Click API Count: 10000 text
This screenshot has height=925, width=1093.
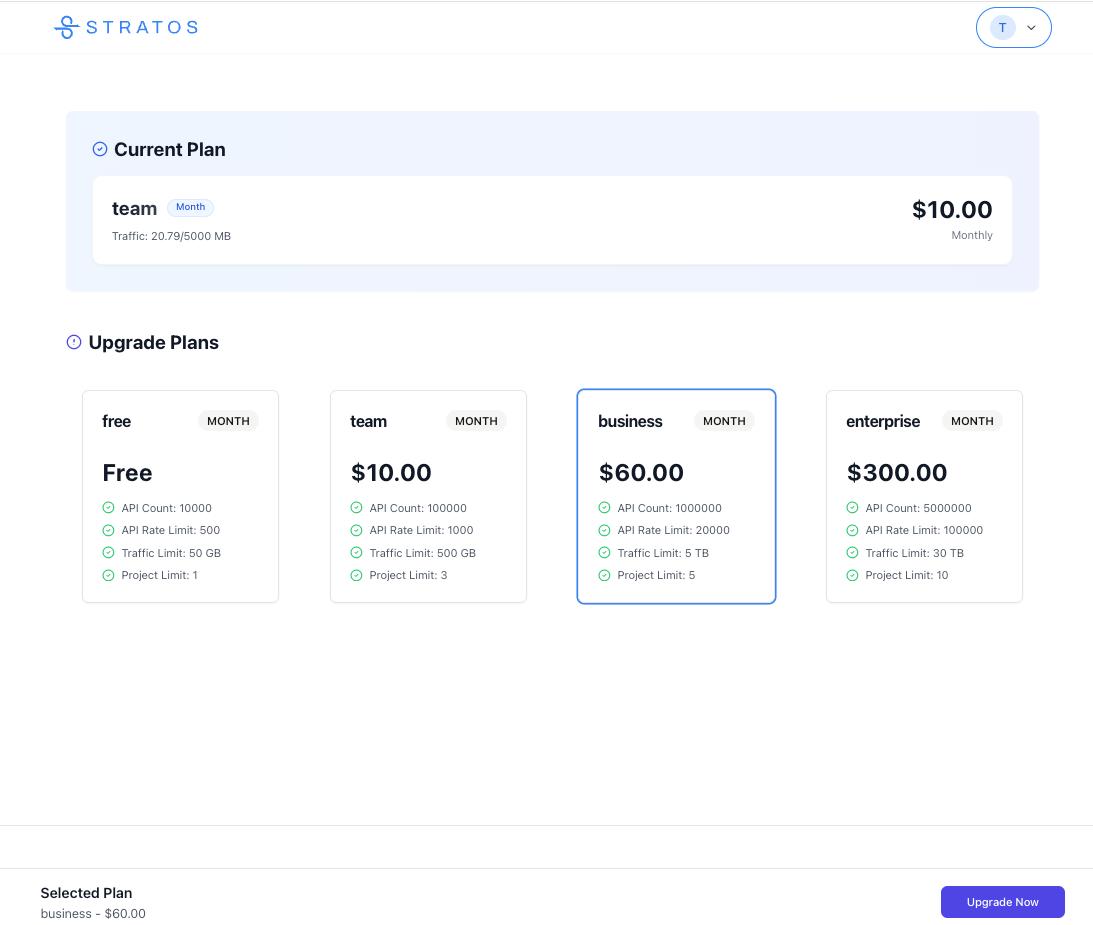[x=167, y=508]
